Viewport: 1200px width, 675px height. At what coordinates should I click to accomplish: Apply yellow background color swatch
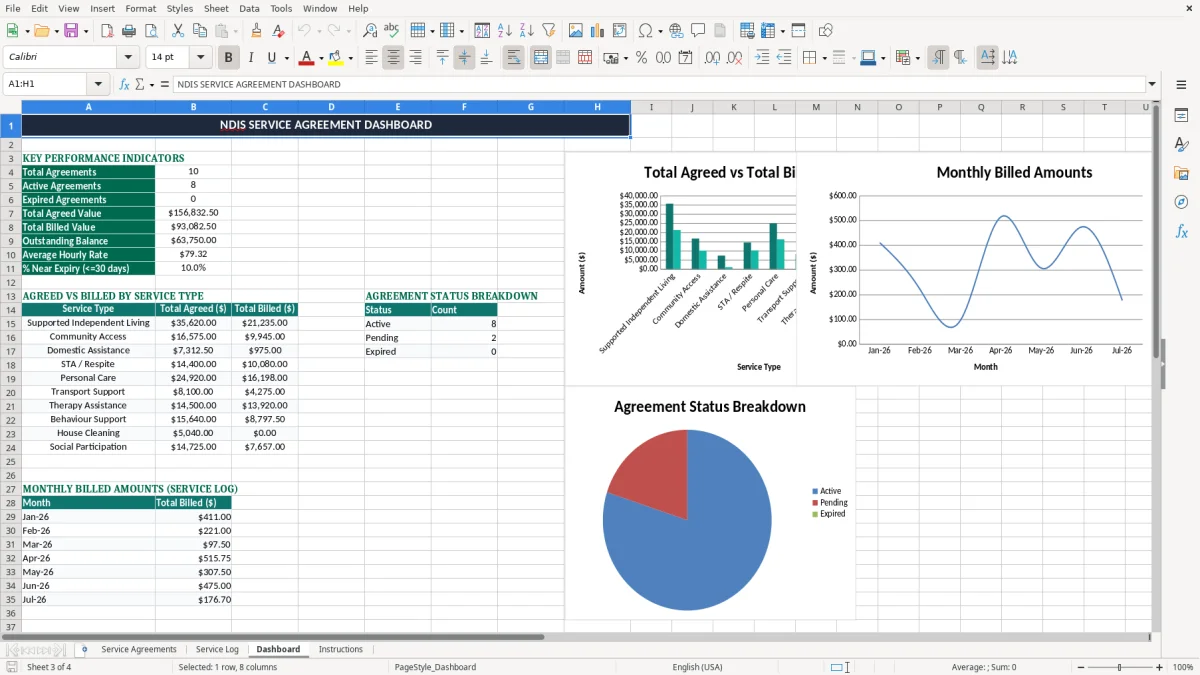click(x=336, y=58)
